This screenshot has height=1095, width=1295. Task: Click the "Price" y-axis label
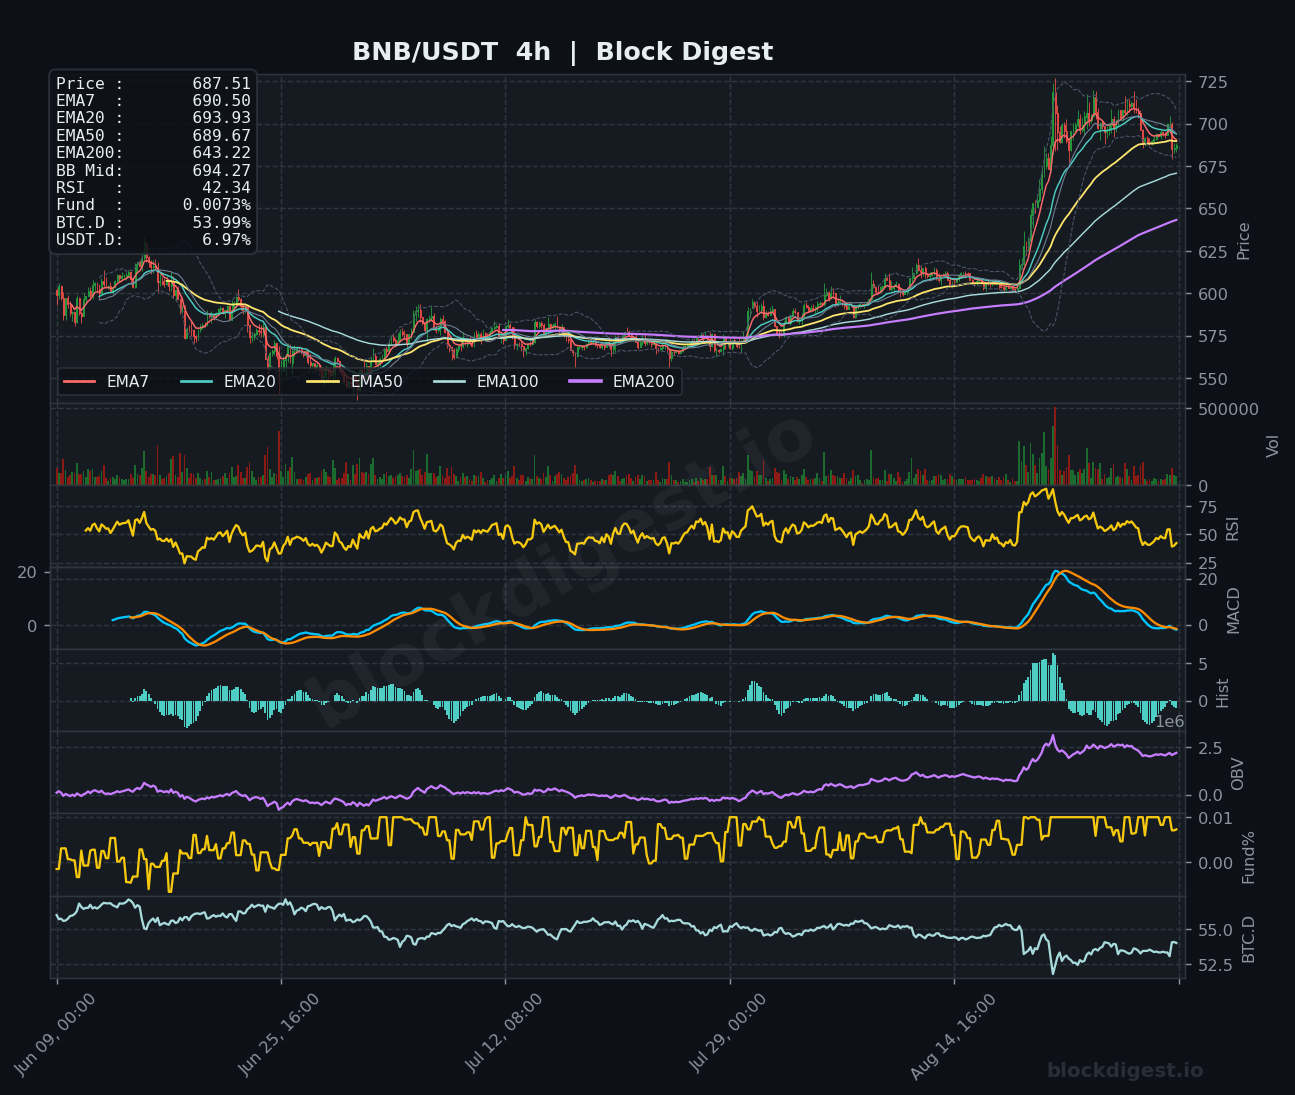point(1244,241)
